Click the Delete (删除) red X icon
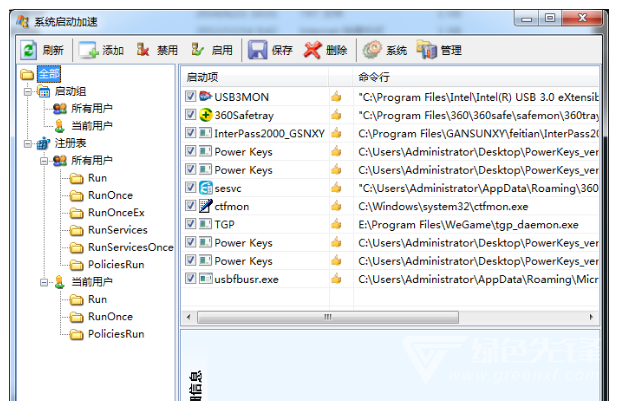The height and width of the screenshot is (401, 617). (x=312, y=50)
